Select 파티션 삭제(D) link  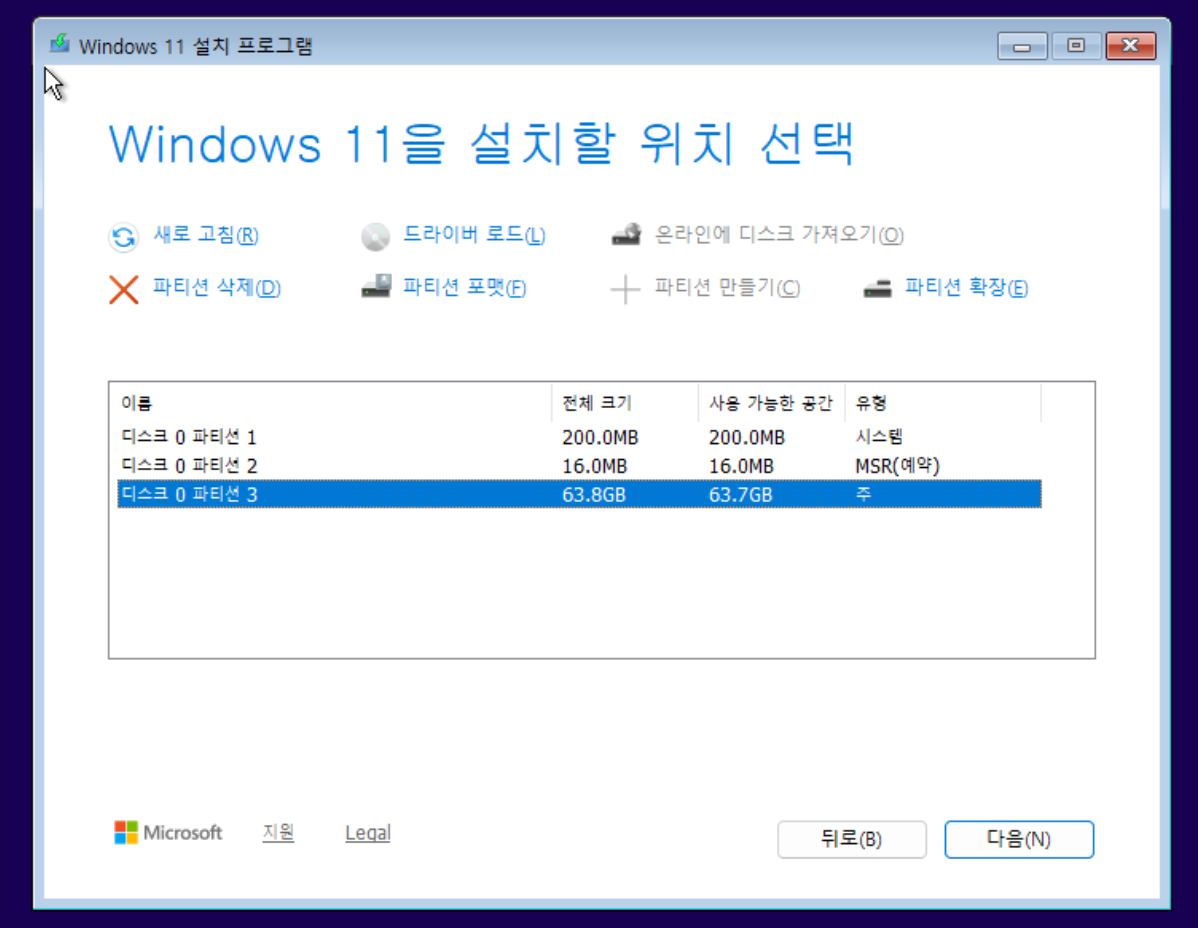point(217,287)
